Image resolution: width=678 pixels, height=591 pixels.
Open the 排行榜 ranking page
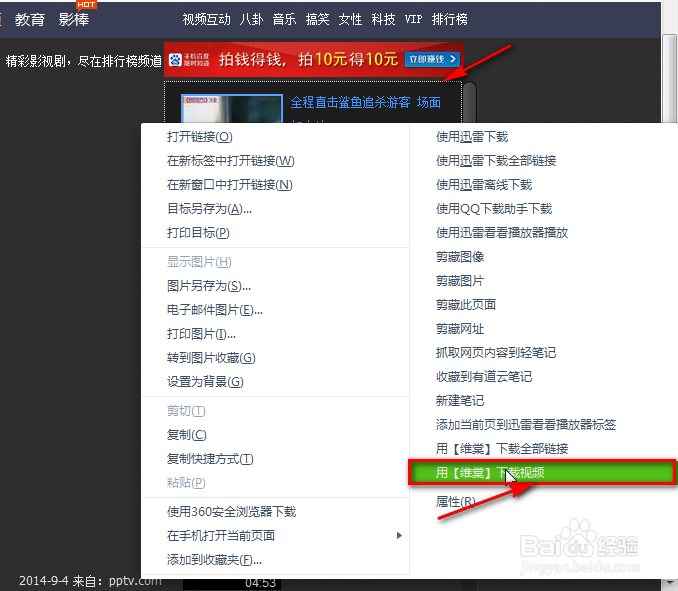pyautogui.click(x=450, y=19)
